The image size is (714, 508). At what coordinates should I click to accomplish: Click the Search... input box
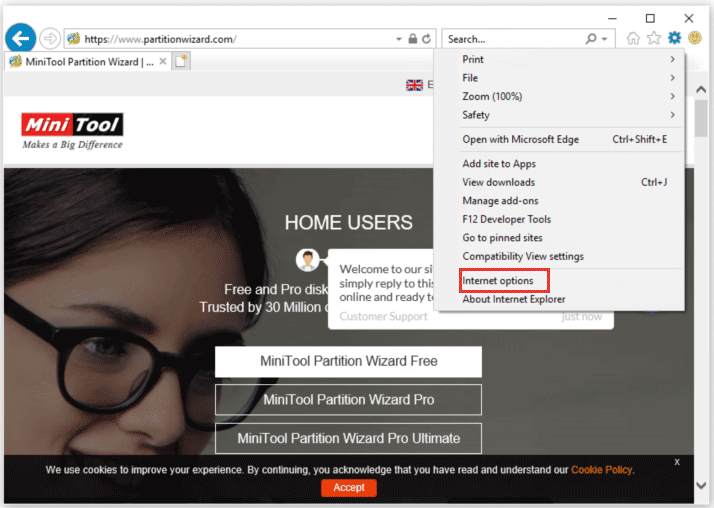pyautogui.click(x=512, y=39)
